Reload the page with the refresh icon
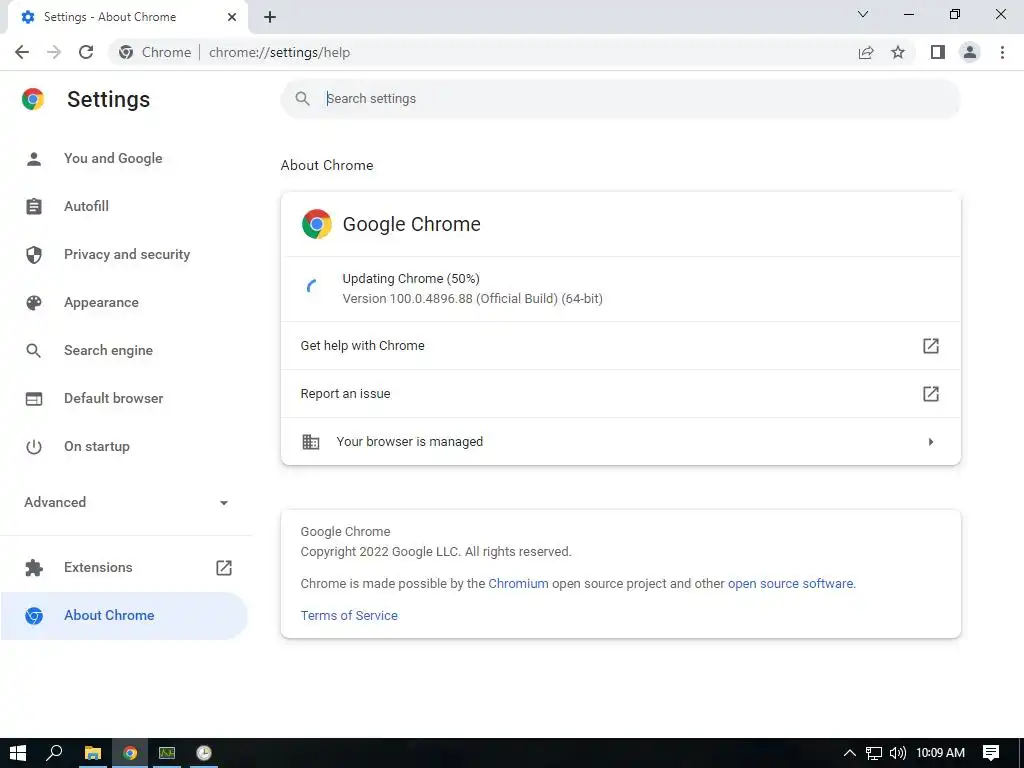Screen dimensions: 1024x768 86,52
